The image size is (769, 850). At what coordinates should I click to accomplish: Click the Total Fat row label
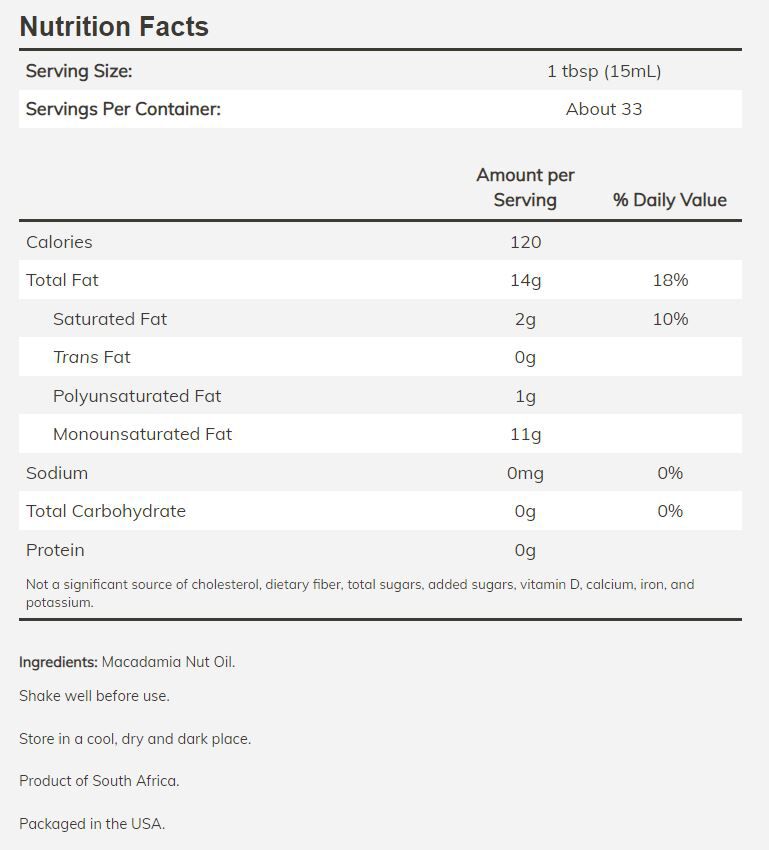[62, 280]
